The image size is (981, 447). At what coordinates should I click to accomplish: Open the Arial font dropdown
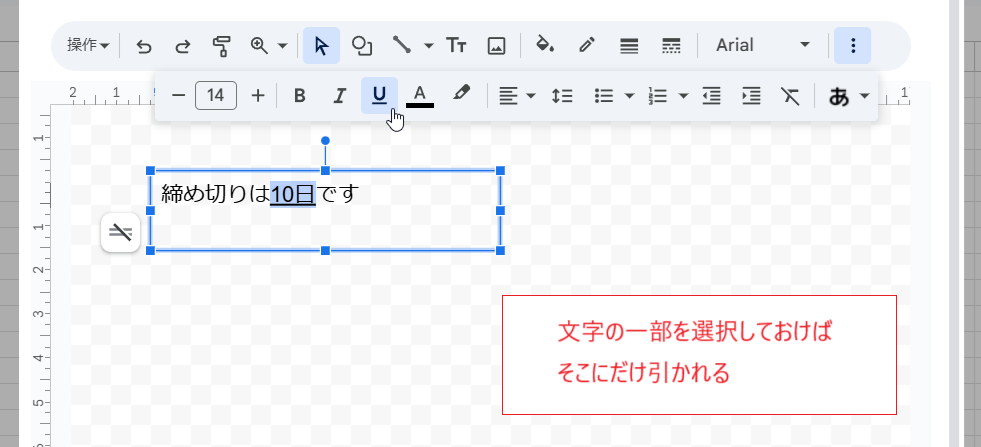point(763,45)
